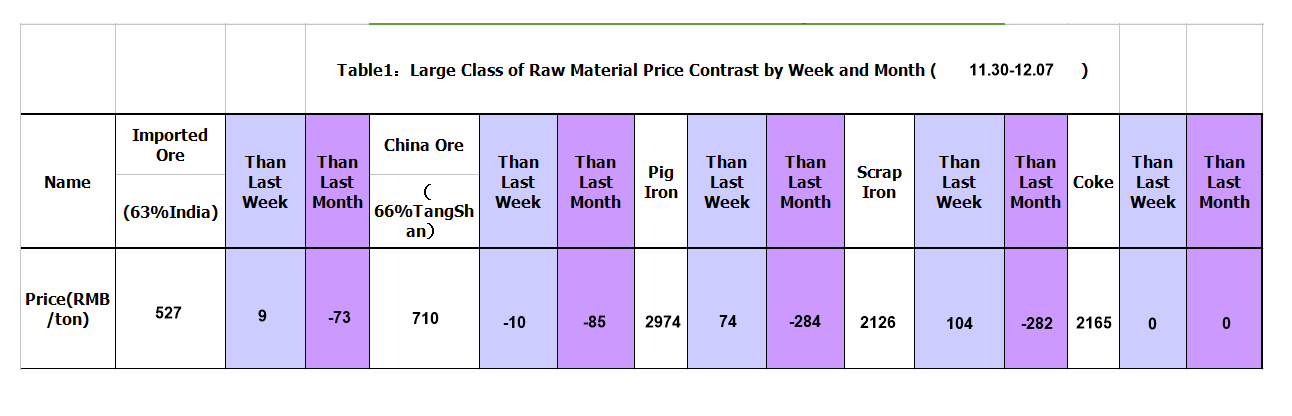The image size is (1292, 416).
Task: Click the Price(RMB/ton) row label
Action: click(67, 311)
